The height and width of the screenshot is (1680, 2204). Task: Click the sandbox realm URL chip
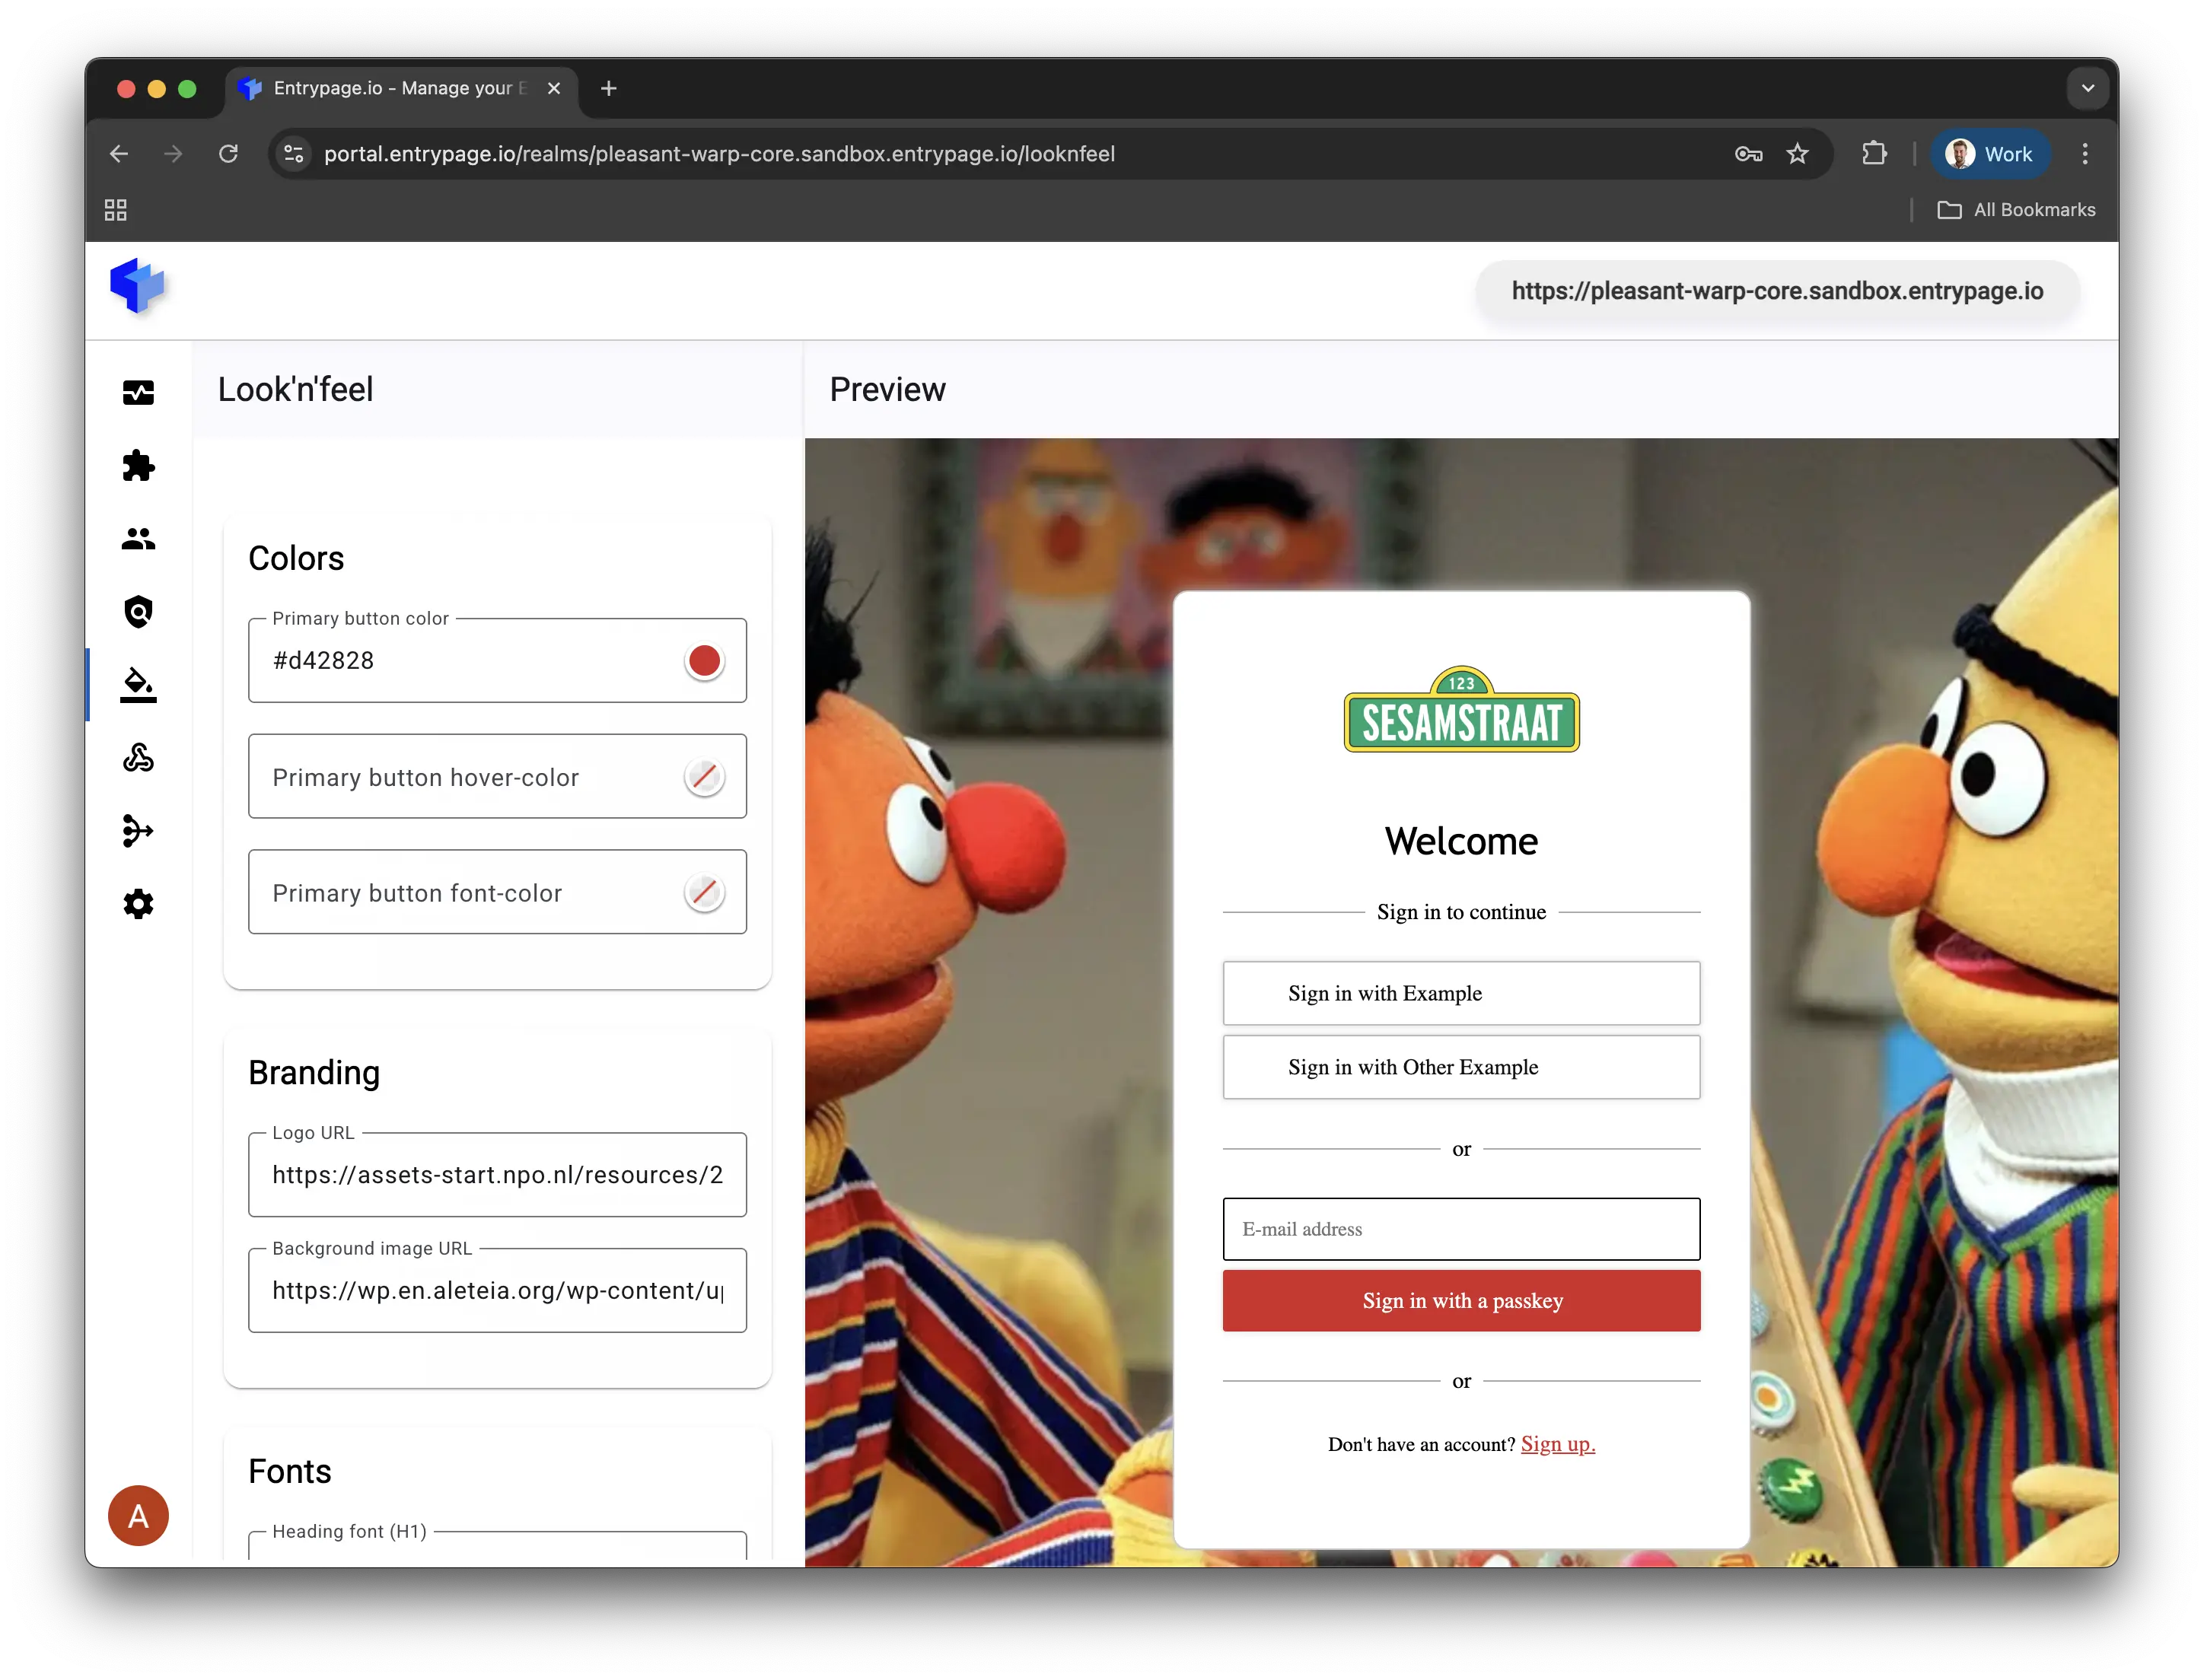pyautogui.click(x=1777, y=291)
